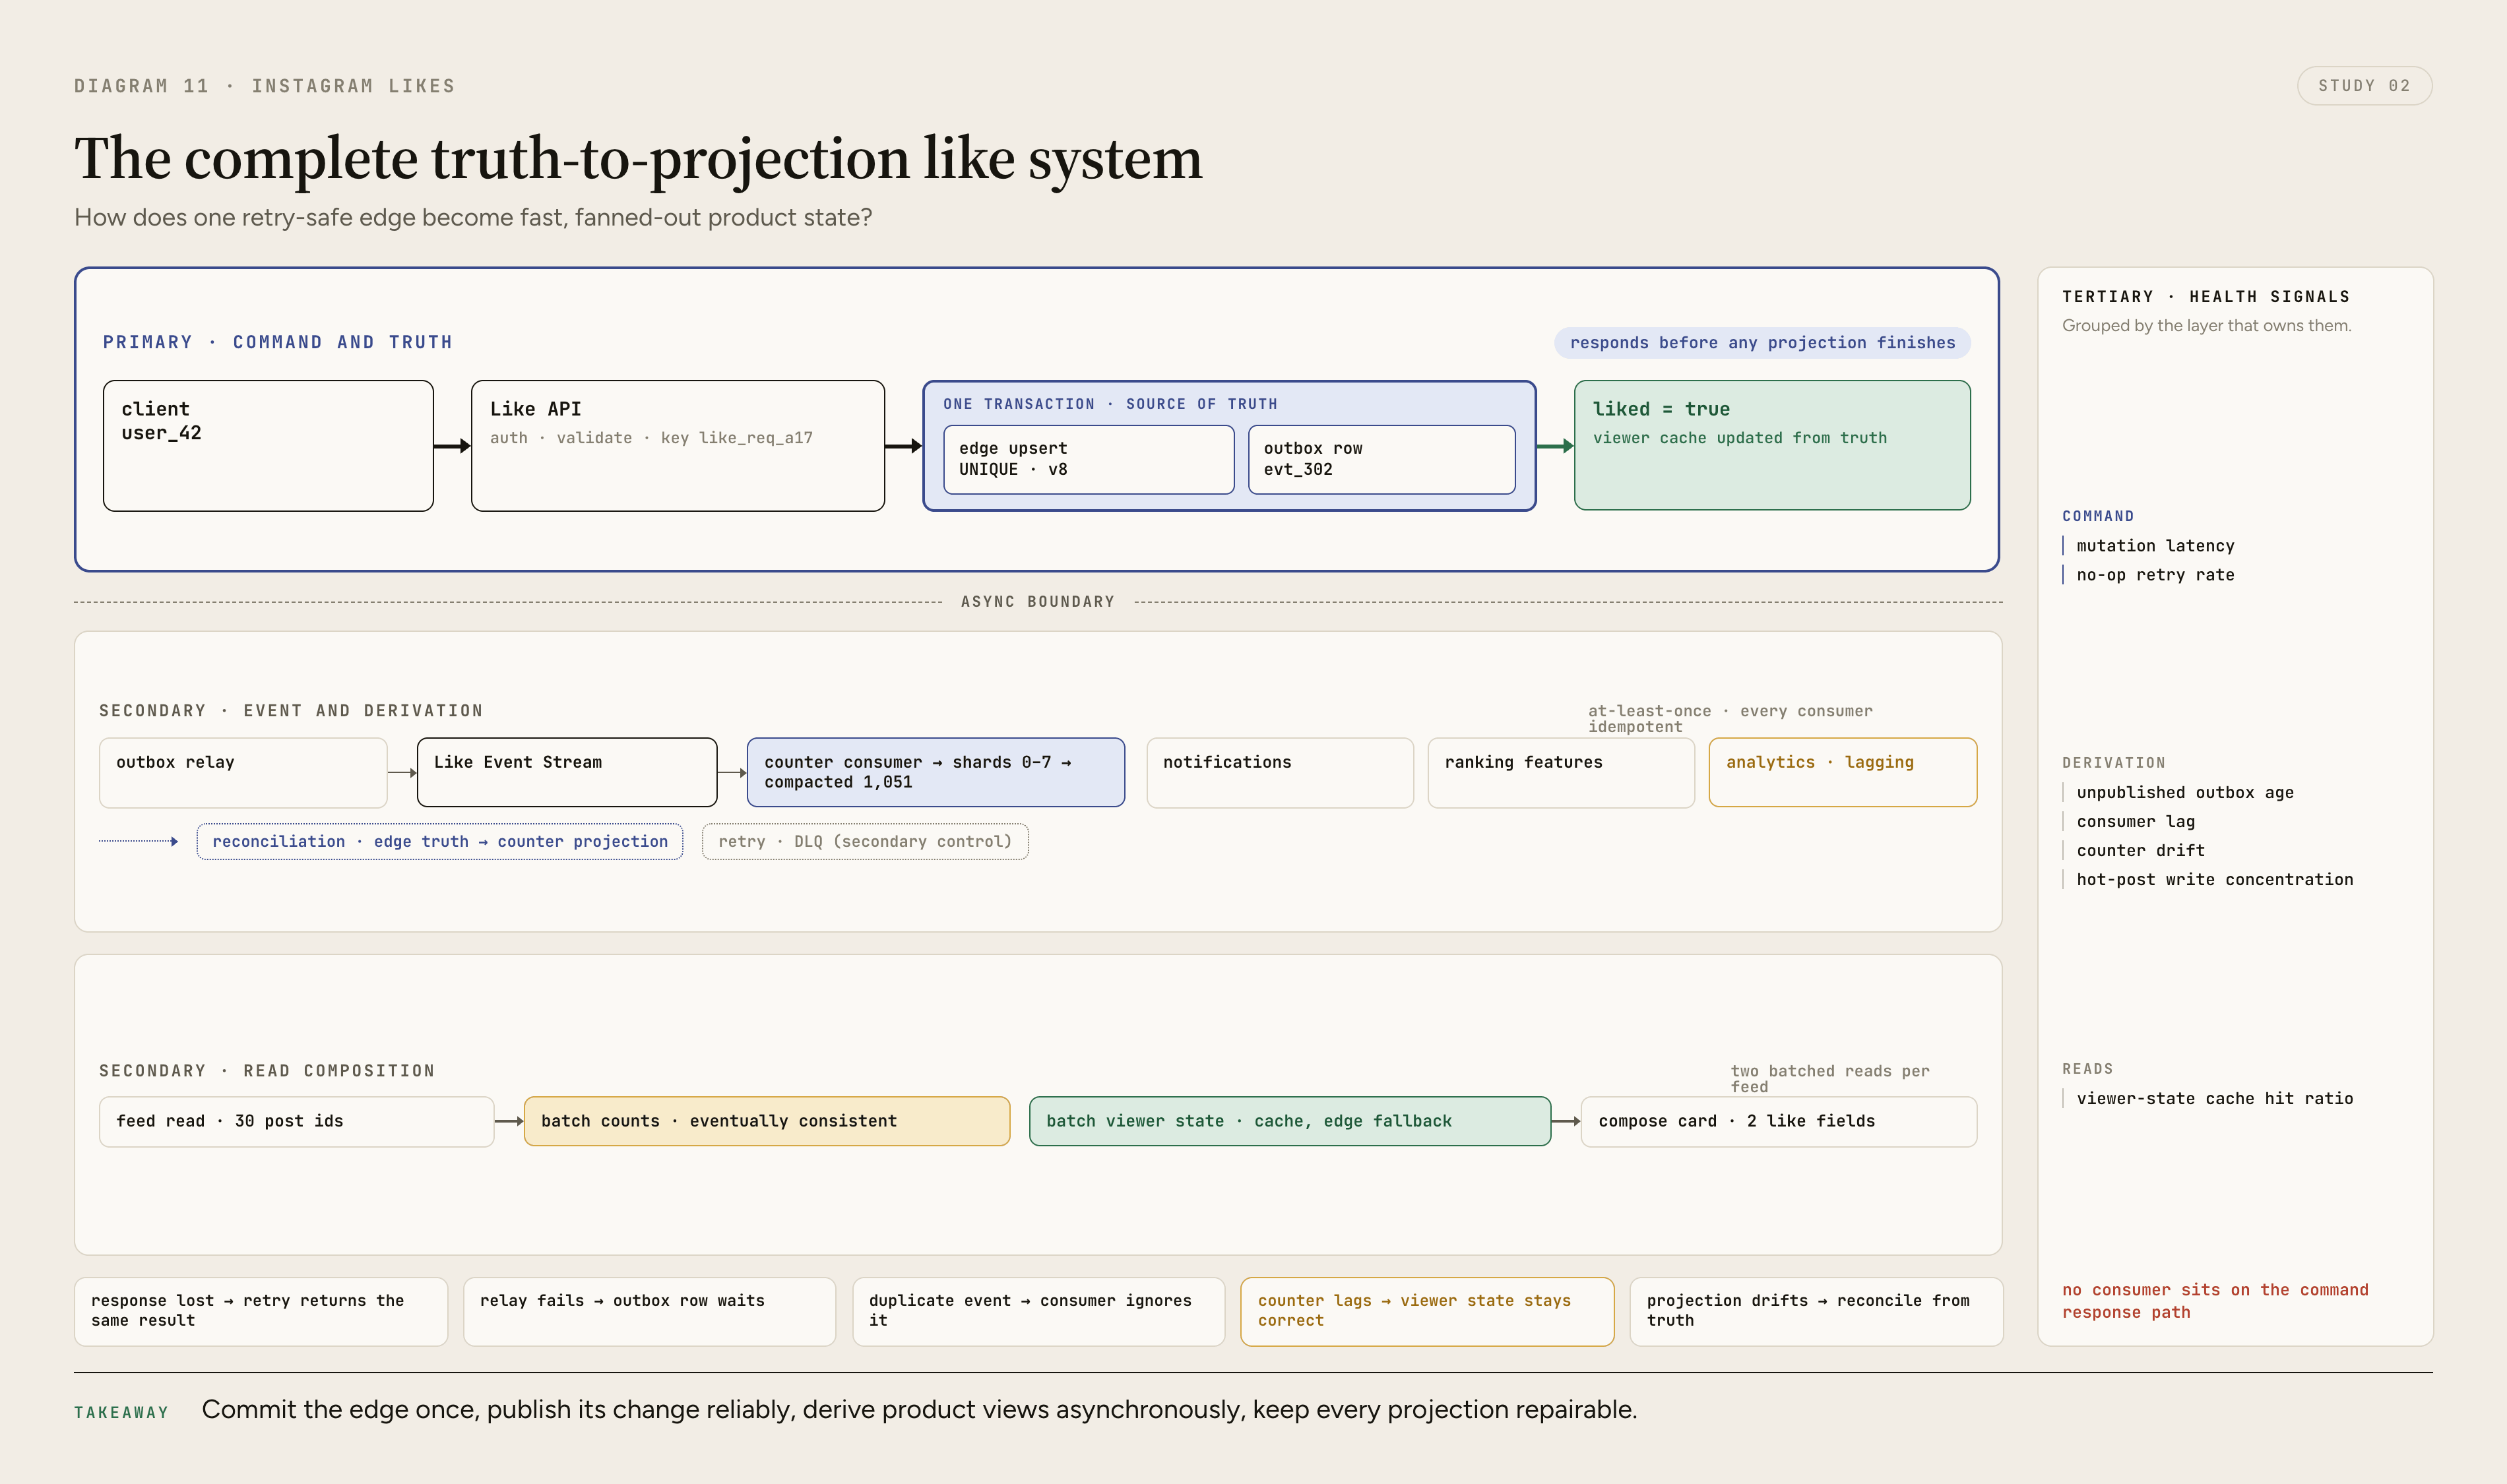
Task: Select 'PRIMARY · COMMAND AND TRUTH' heading
Action: [x=278, y=342]
